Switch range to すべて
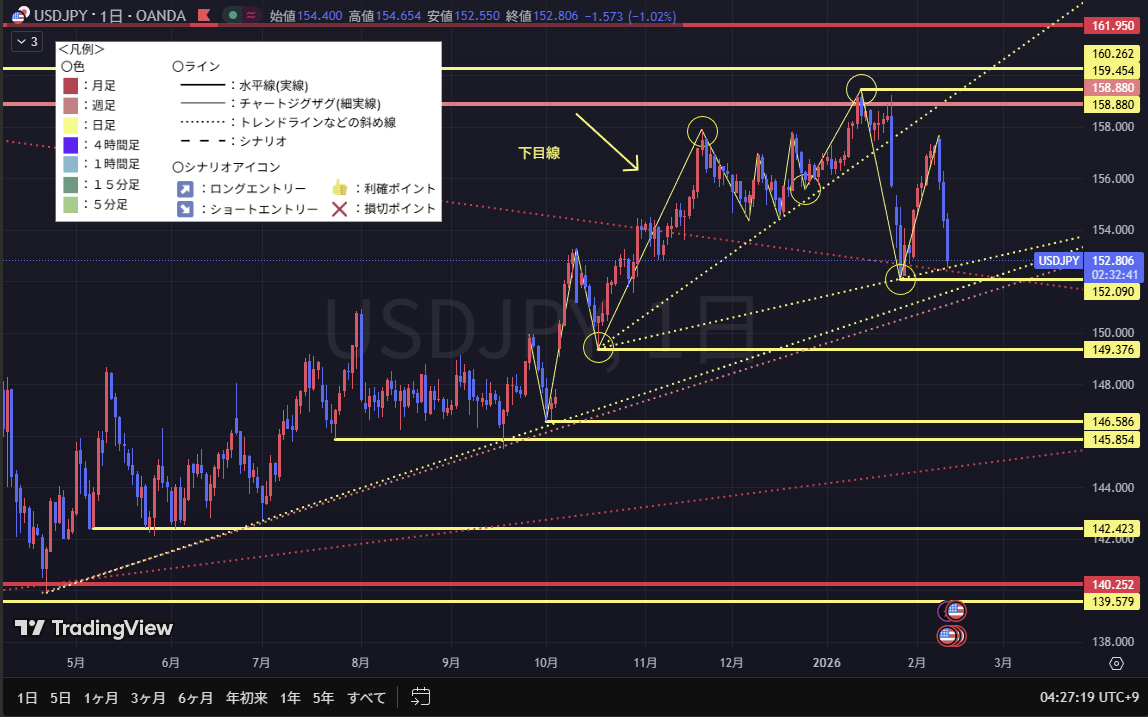Image resolution: width=1148 pixels, height=717 pixels. pos(366,697)
